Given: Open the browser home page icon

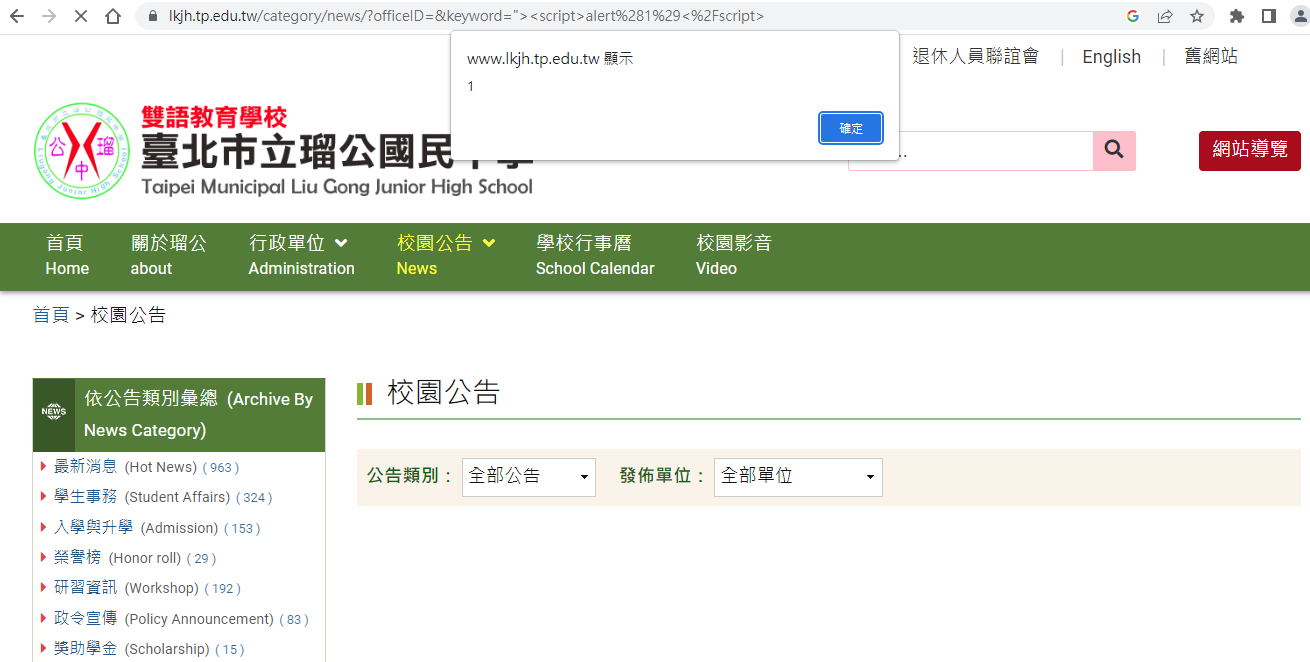Looking at the screenshot, I should tap(113, 16).
